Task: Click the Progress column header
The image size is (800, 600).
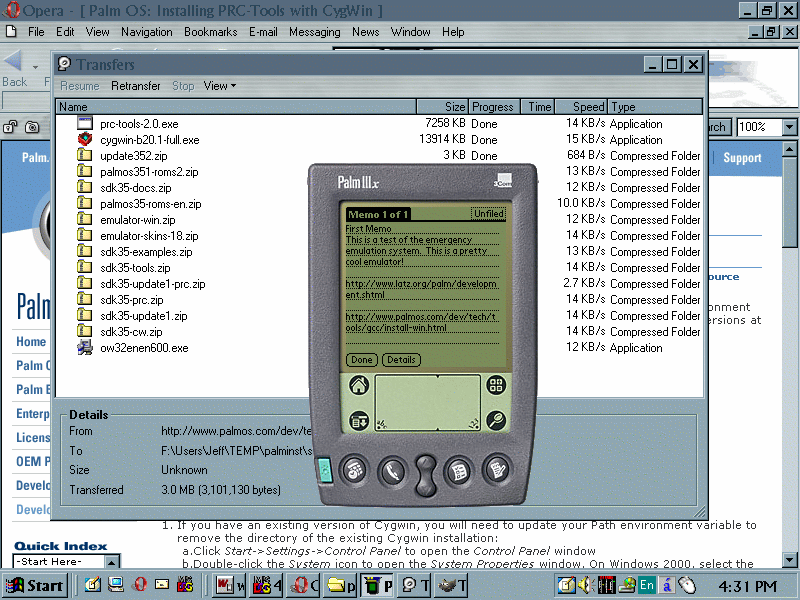Action: point(494,107)
